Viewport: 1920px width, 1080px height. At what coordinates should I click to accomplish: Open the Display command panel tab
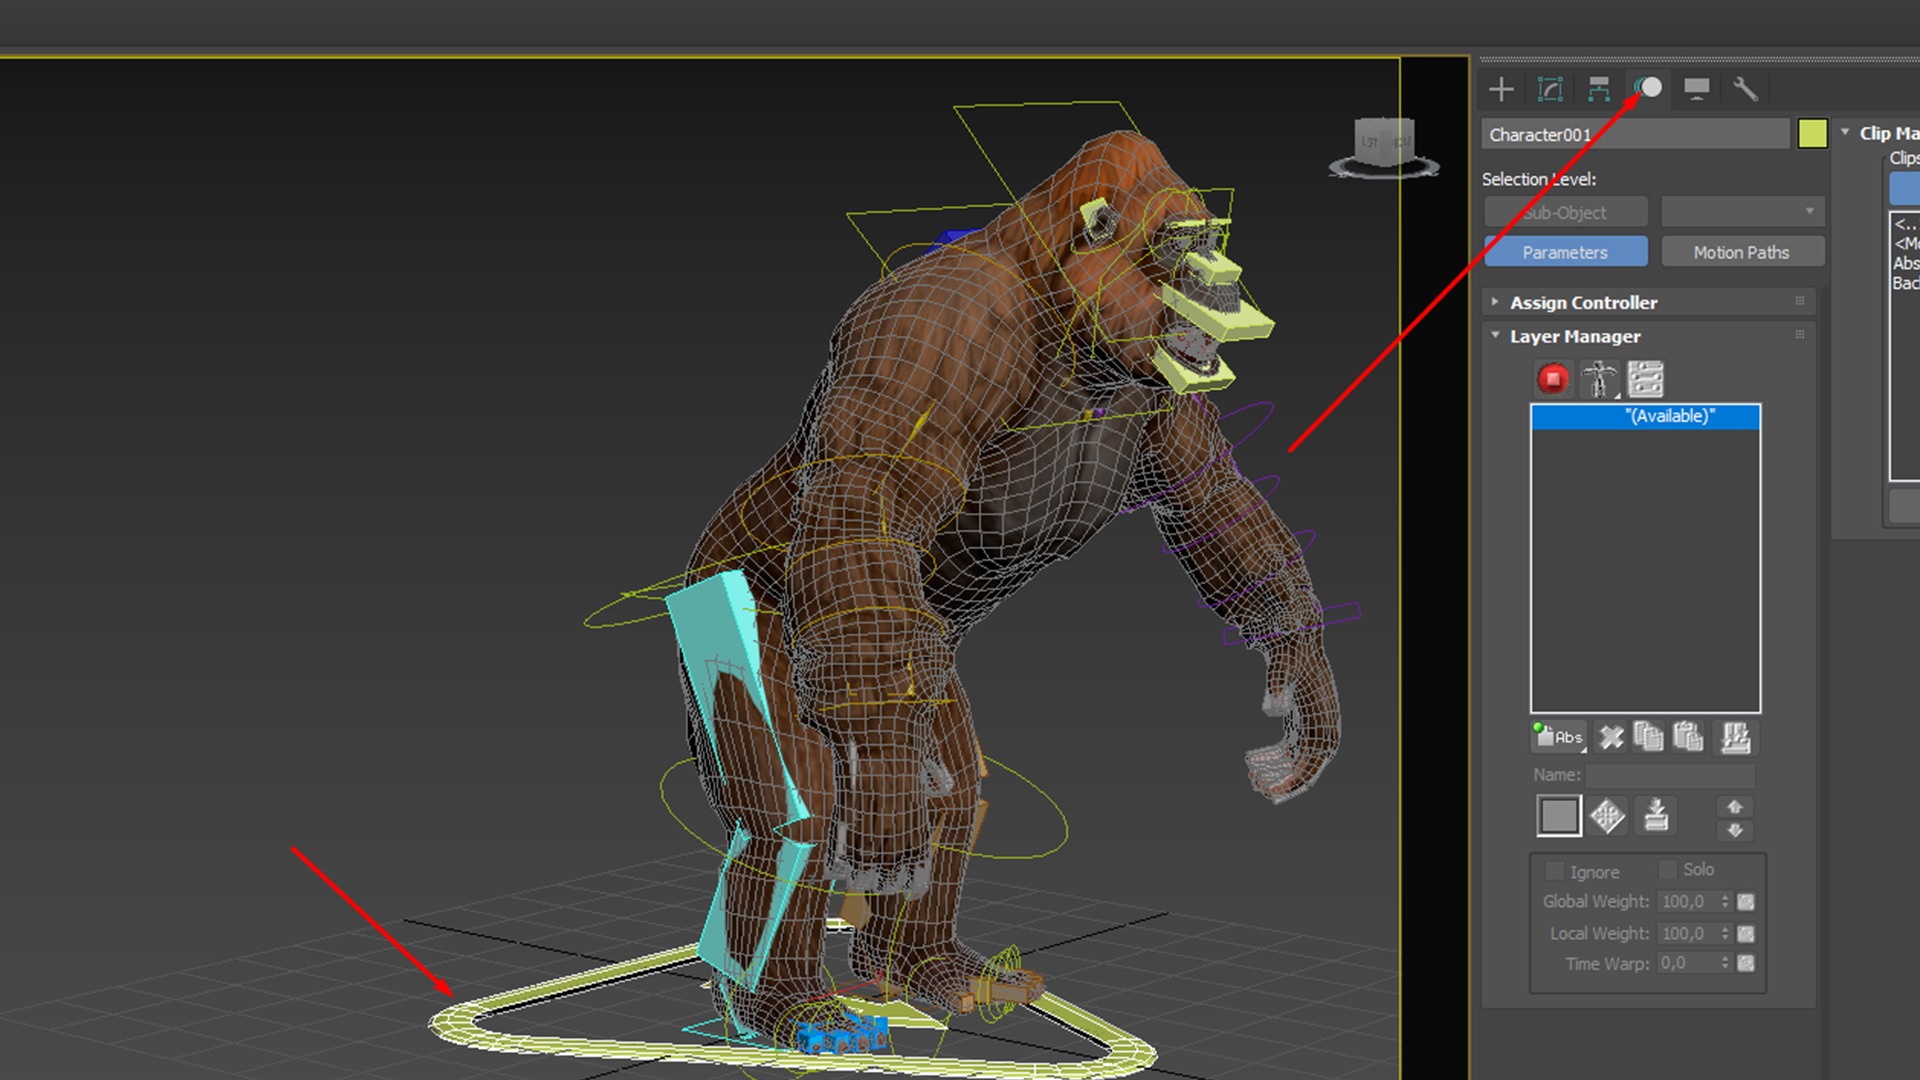point(1697,89)
